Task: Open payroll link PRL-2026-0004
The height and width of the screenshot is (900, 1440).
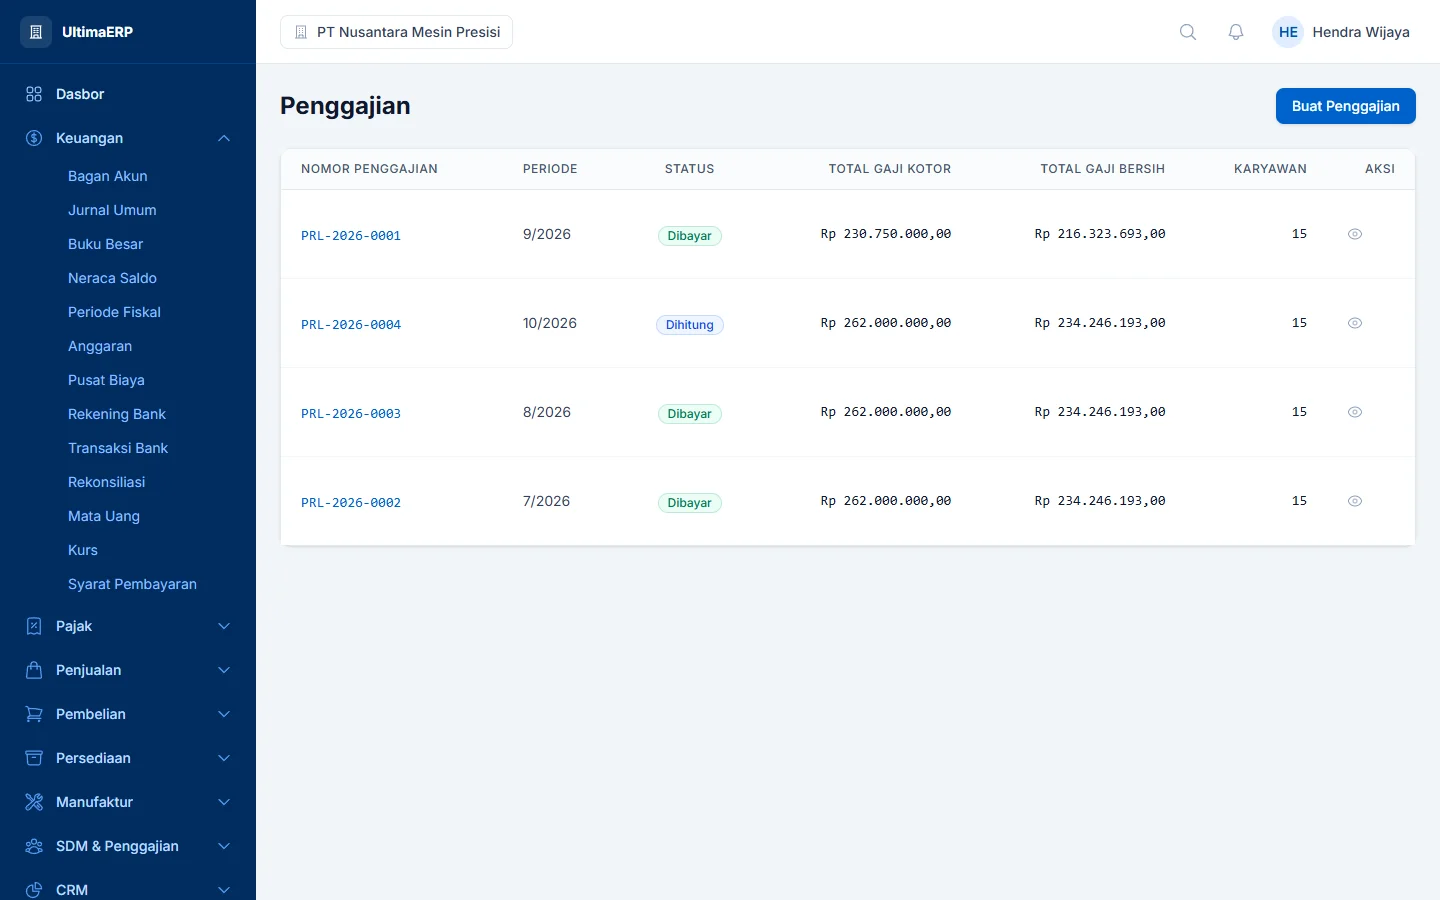Action: pyautogui.click(x=351, y=325)
